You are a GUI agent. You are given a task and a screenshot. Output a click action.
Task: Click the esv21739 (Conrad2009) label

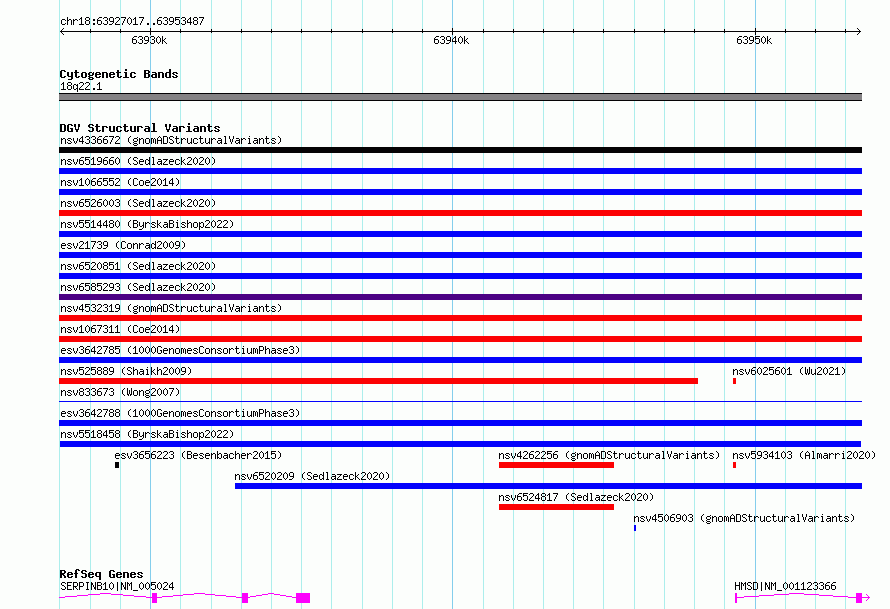[x=123, y=245]
